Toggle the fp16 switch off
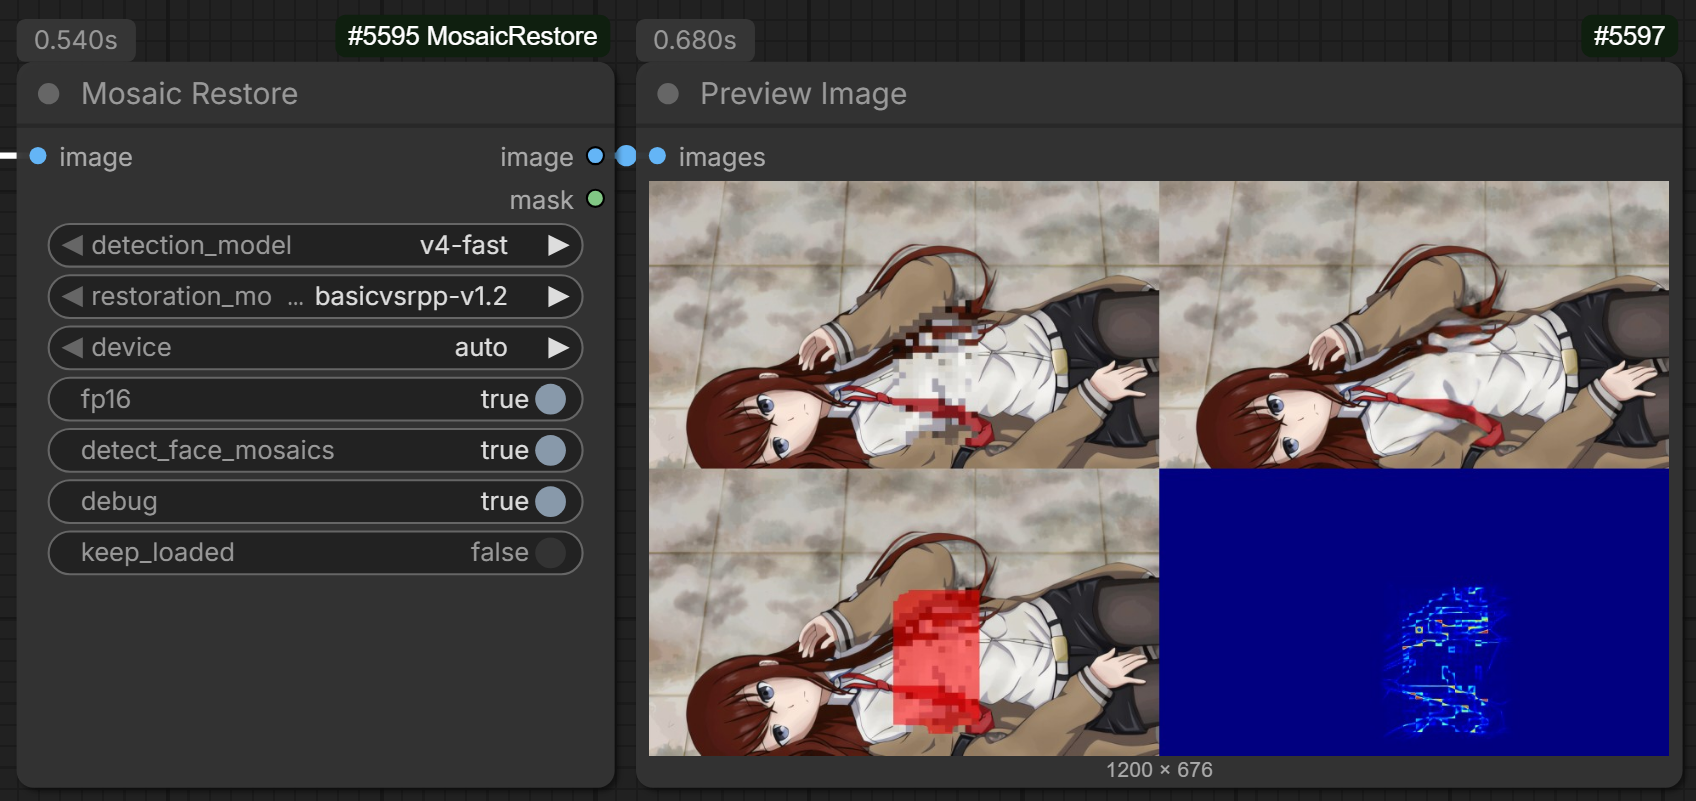This screenshot has width=1696, height=801. (x=550, y=399)
